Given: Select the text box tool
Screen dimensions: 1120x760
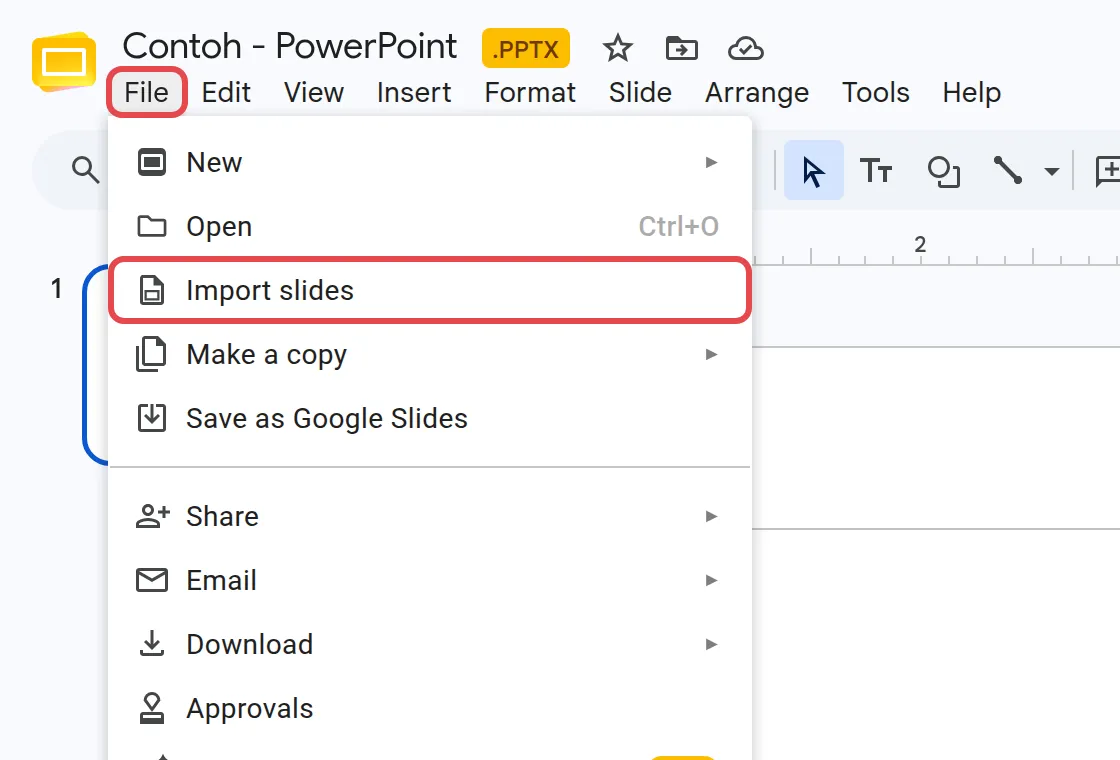Looking at the screenshot, I should click(x=876, y=171).
